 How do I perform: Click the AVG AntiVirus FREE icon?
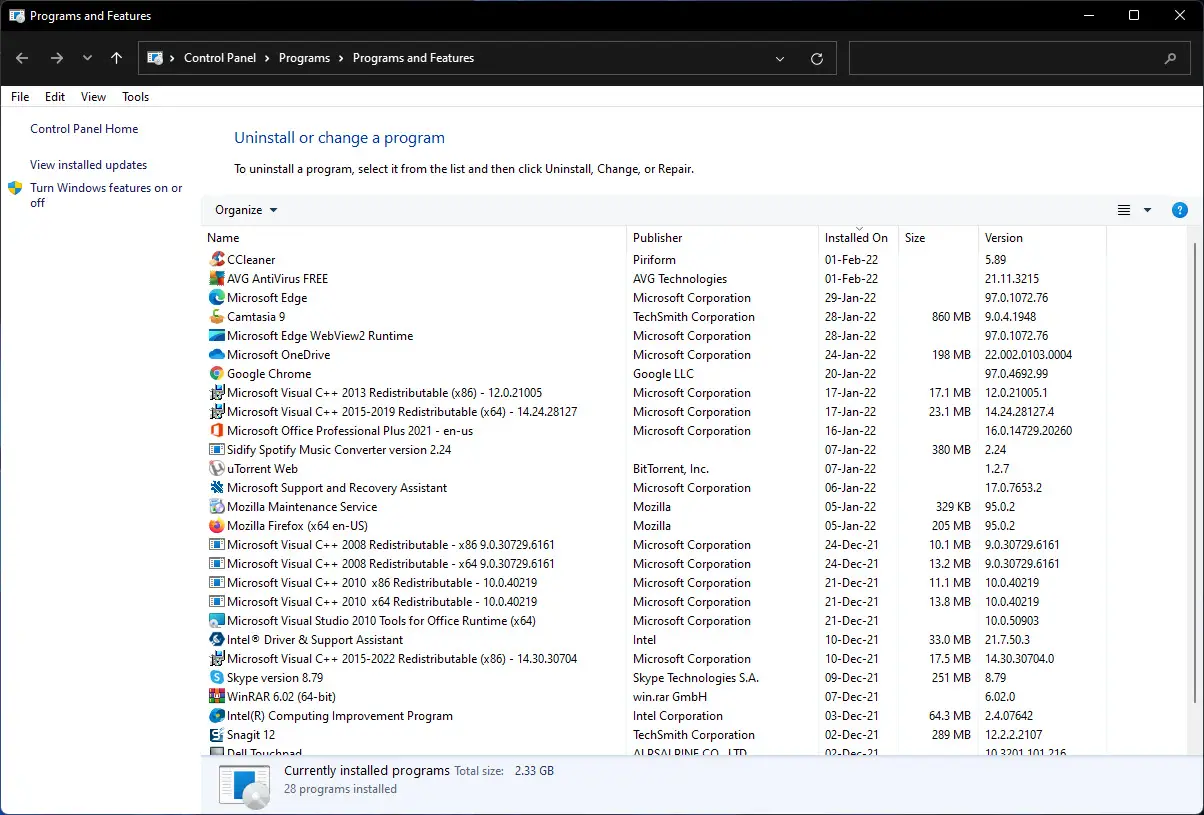pos(217,279)
